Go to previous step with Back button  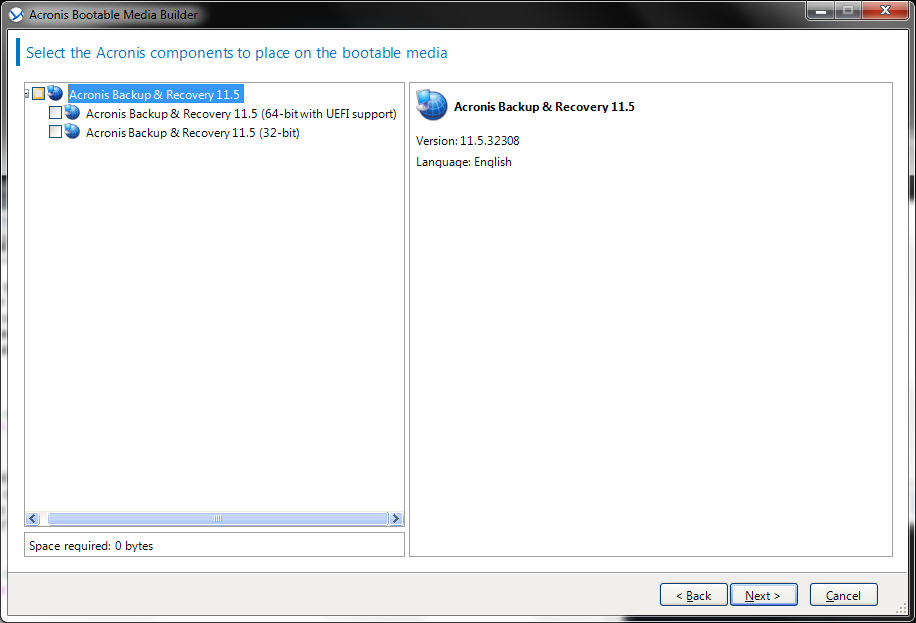693,595
